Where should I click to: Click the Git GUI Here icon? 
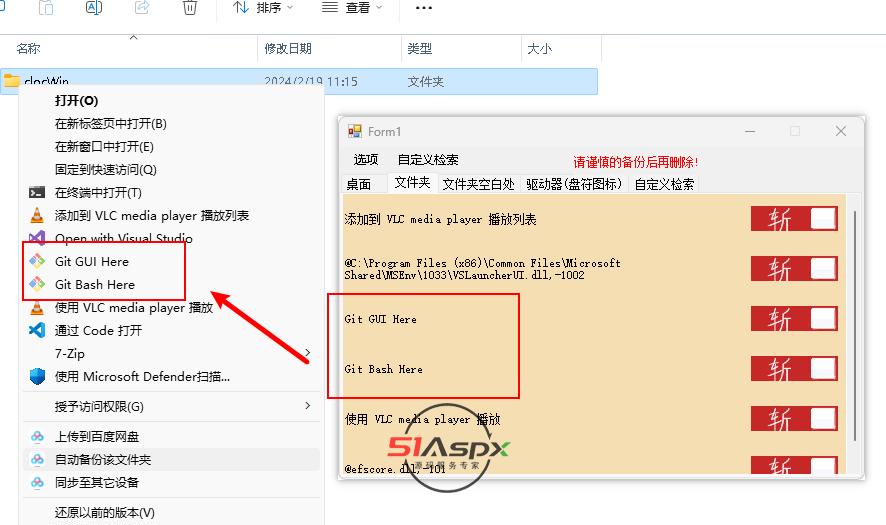pyautogui.click(x=37, y=261)
